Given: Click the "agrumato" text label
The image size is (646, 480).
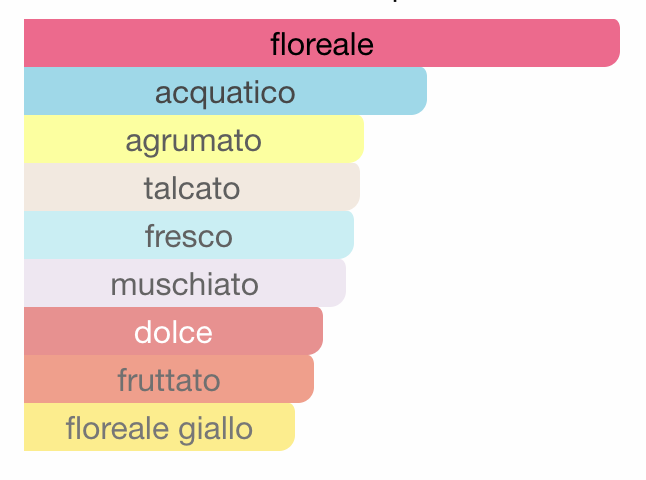Looking at the screenshot, I should (194, 142).
